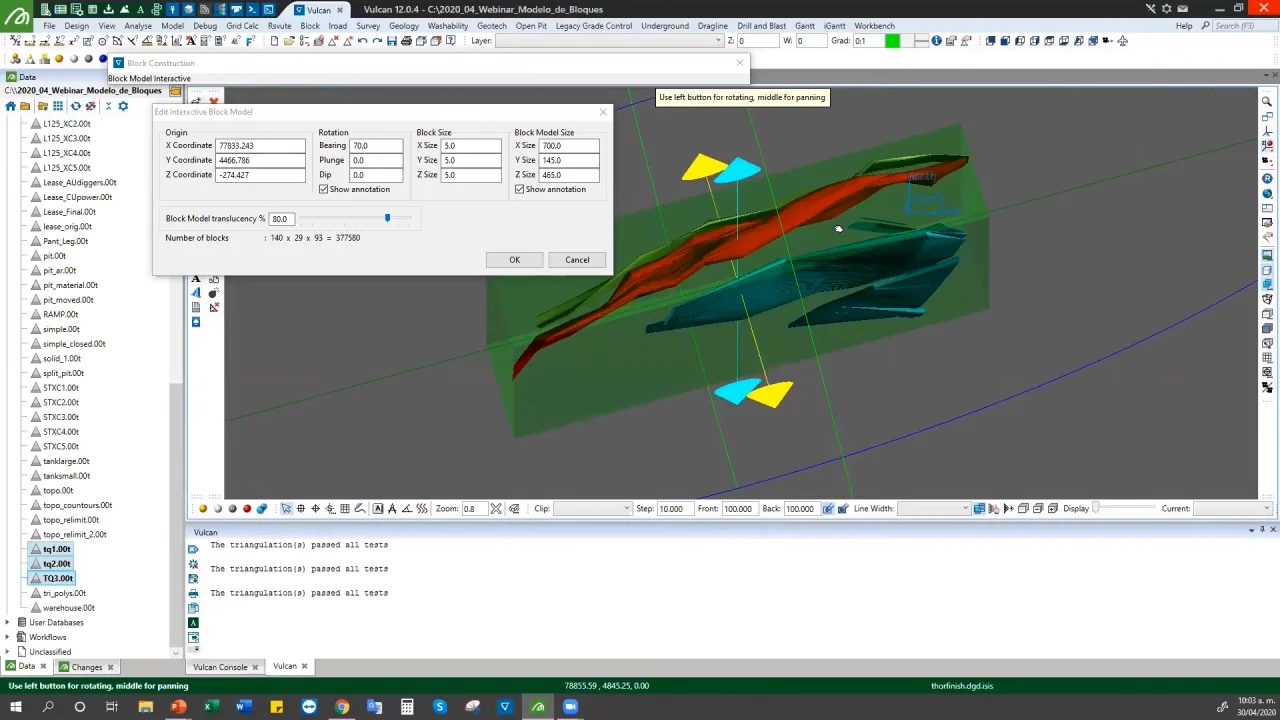1280x720 pixels.
Task: Switch to the Changes tab
Action: [x=86, y=667]
